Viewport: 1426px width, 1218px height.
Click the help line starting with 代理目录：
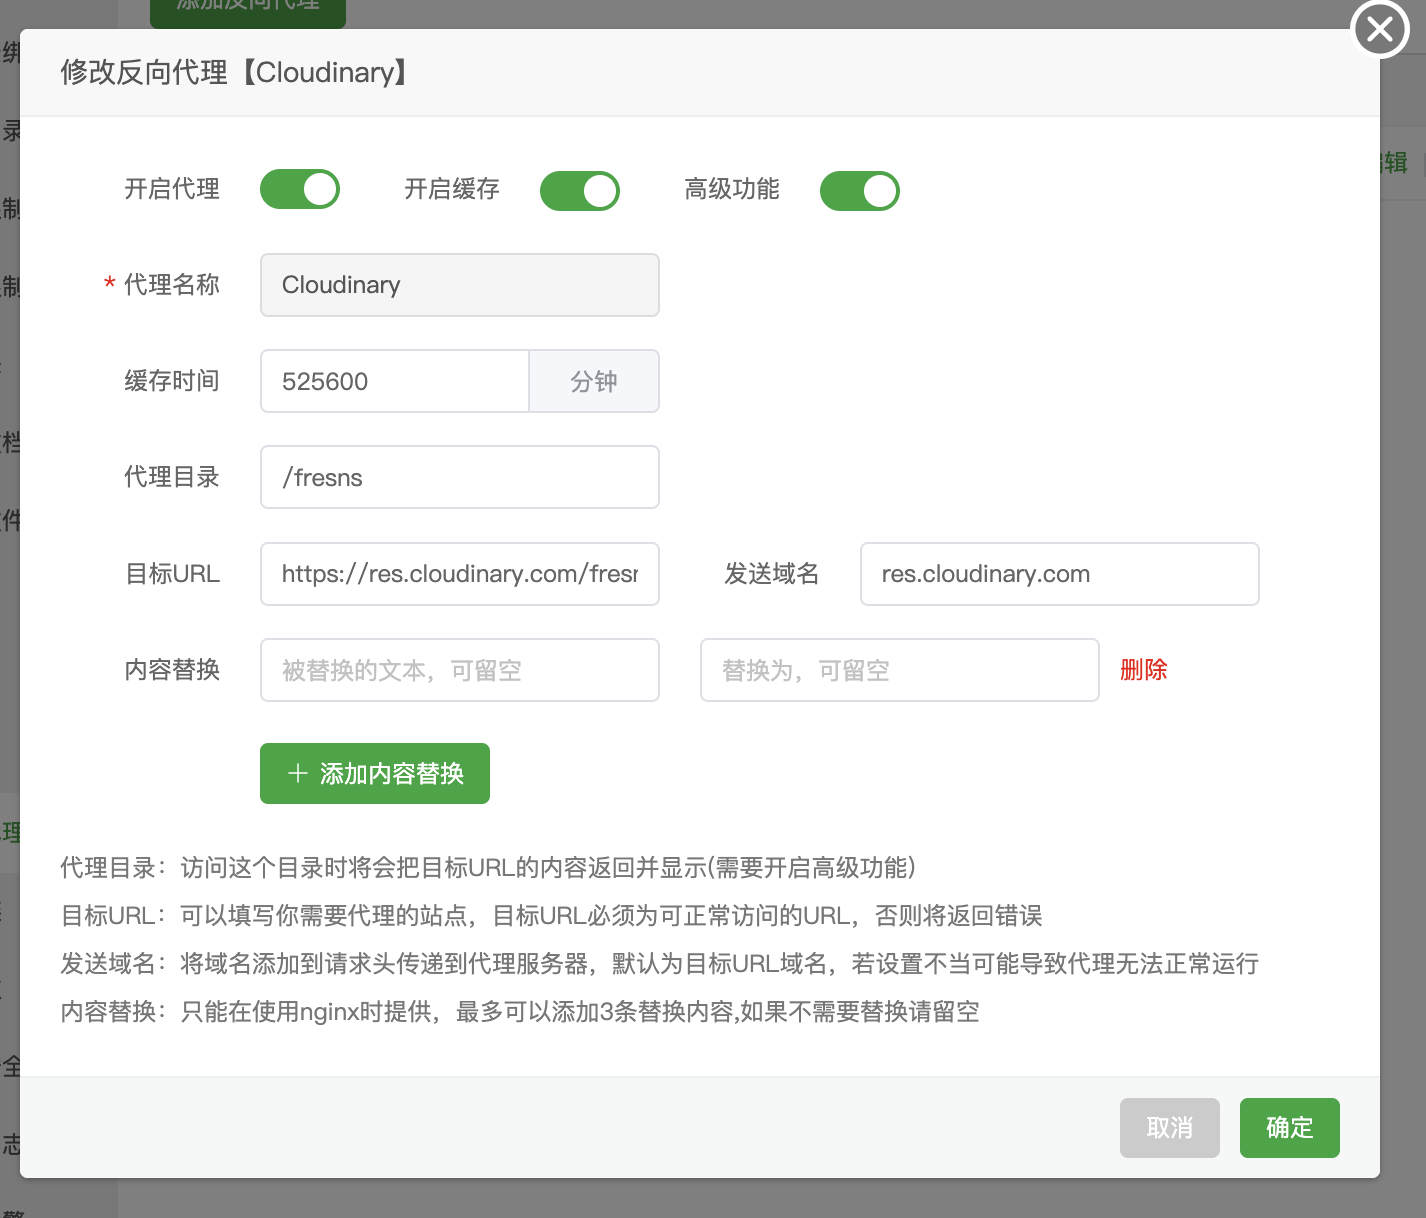click(x=488, y=868)
